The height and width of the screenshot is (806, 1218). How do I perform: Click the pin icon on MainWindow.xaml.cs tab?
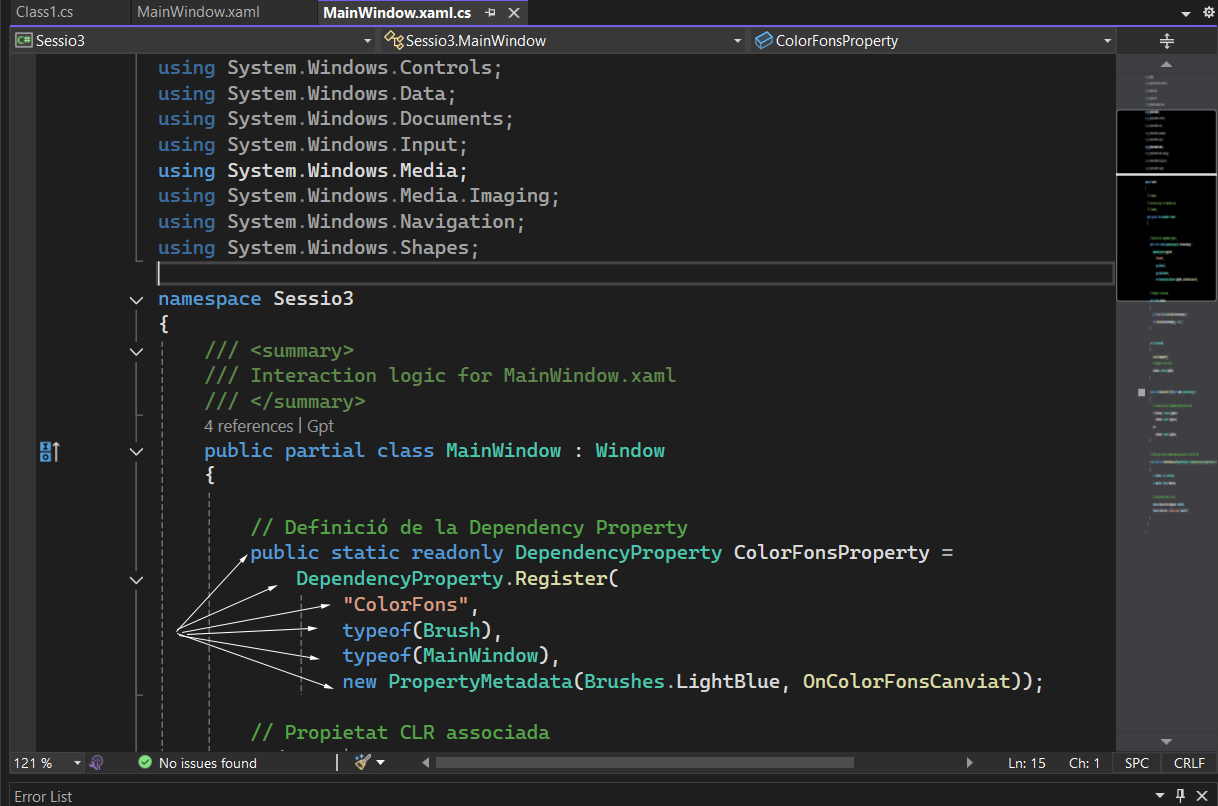490,13
